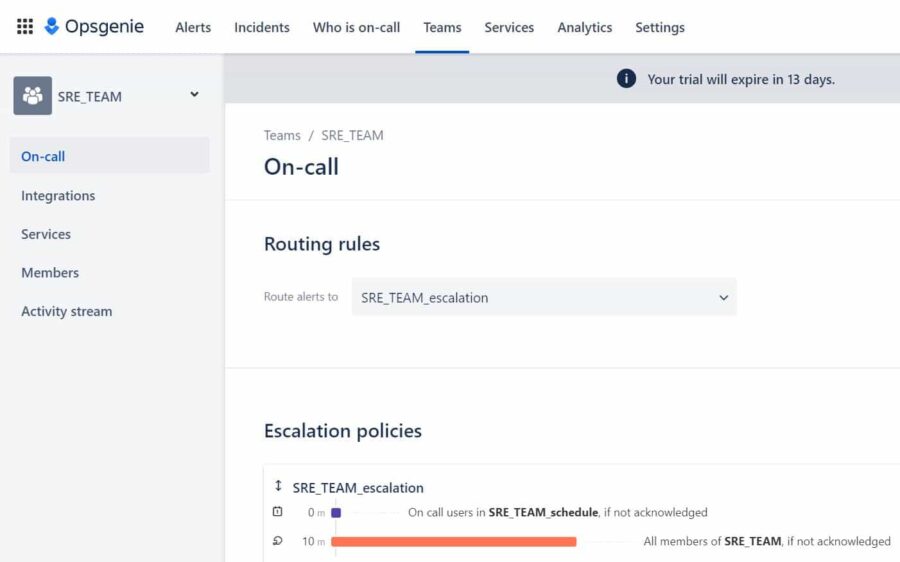Click the All members of SRE_TEAM rule
The height and width of the screenshot is (562, 900).
pyautogui.click(x=767, y=541)
